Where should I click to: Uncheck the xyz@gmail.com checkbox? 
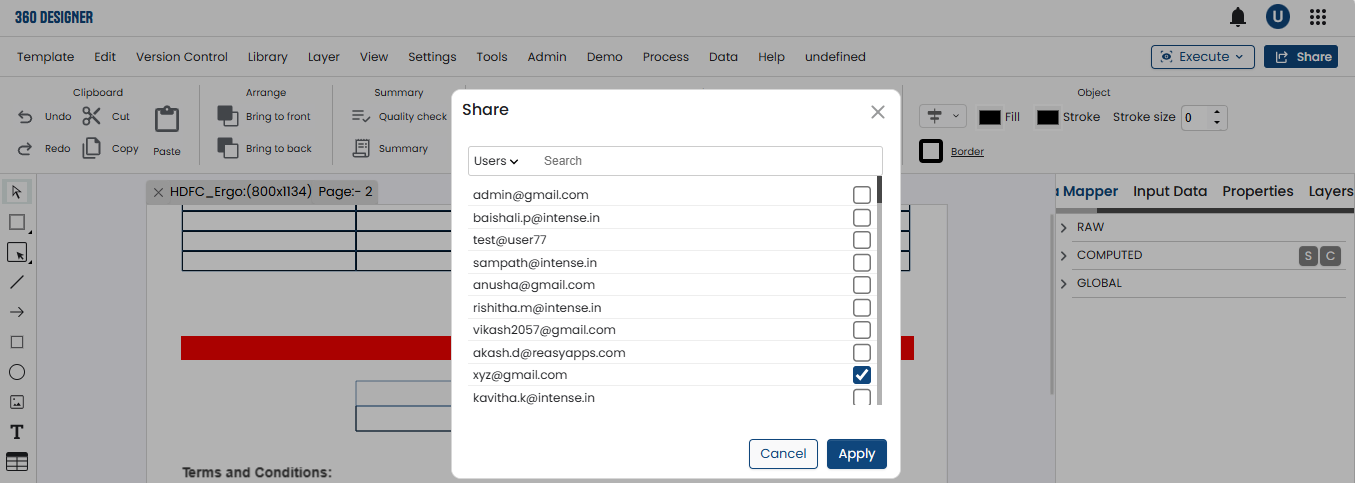861,375
